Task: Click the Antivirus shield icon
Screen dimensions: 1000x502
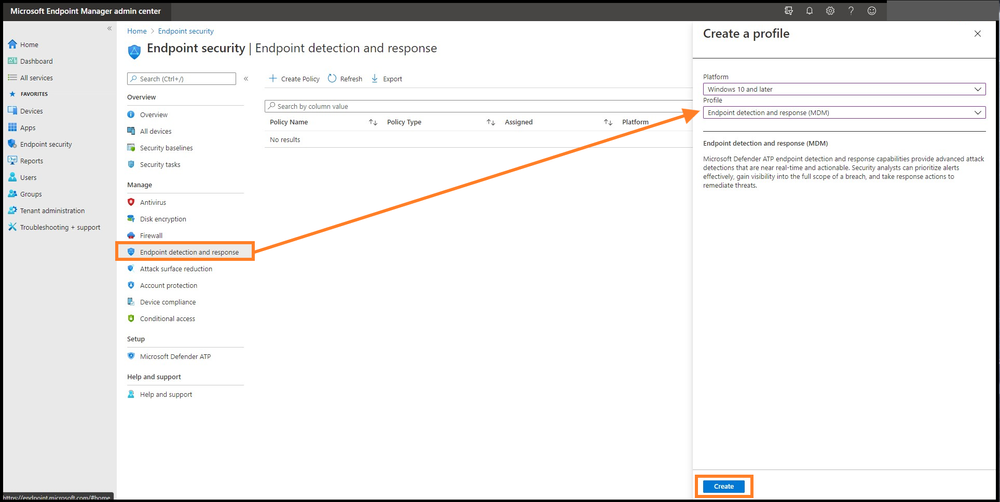Action: tap(131, 202)
